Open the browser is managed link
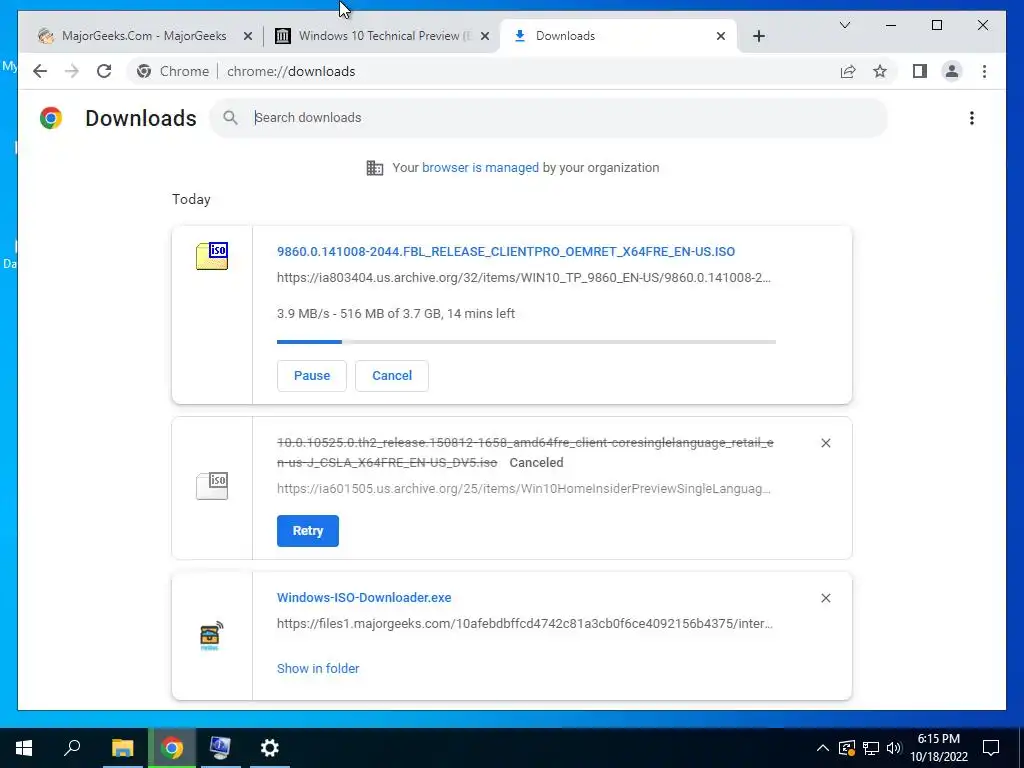 480,168
